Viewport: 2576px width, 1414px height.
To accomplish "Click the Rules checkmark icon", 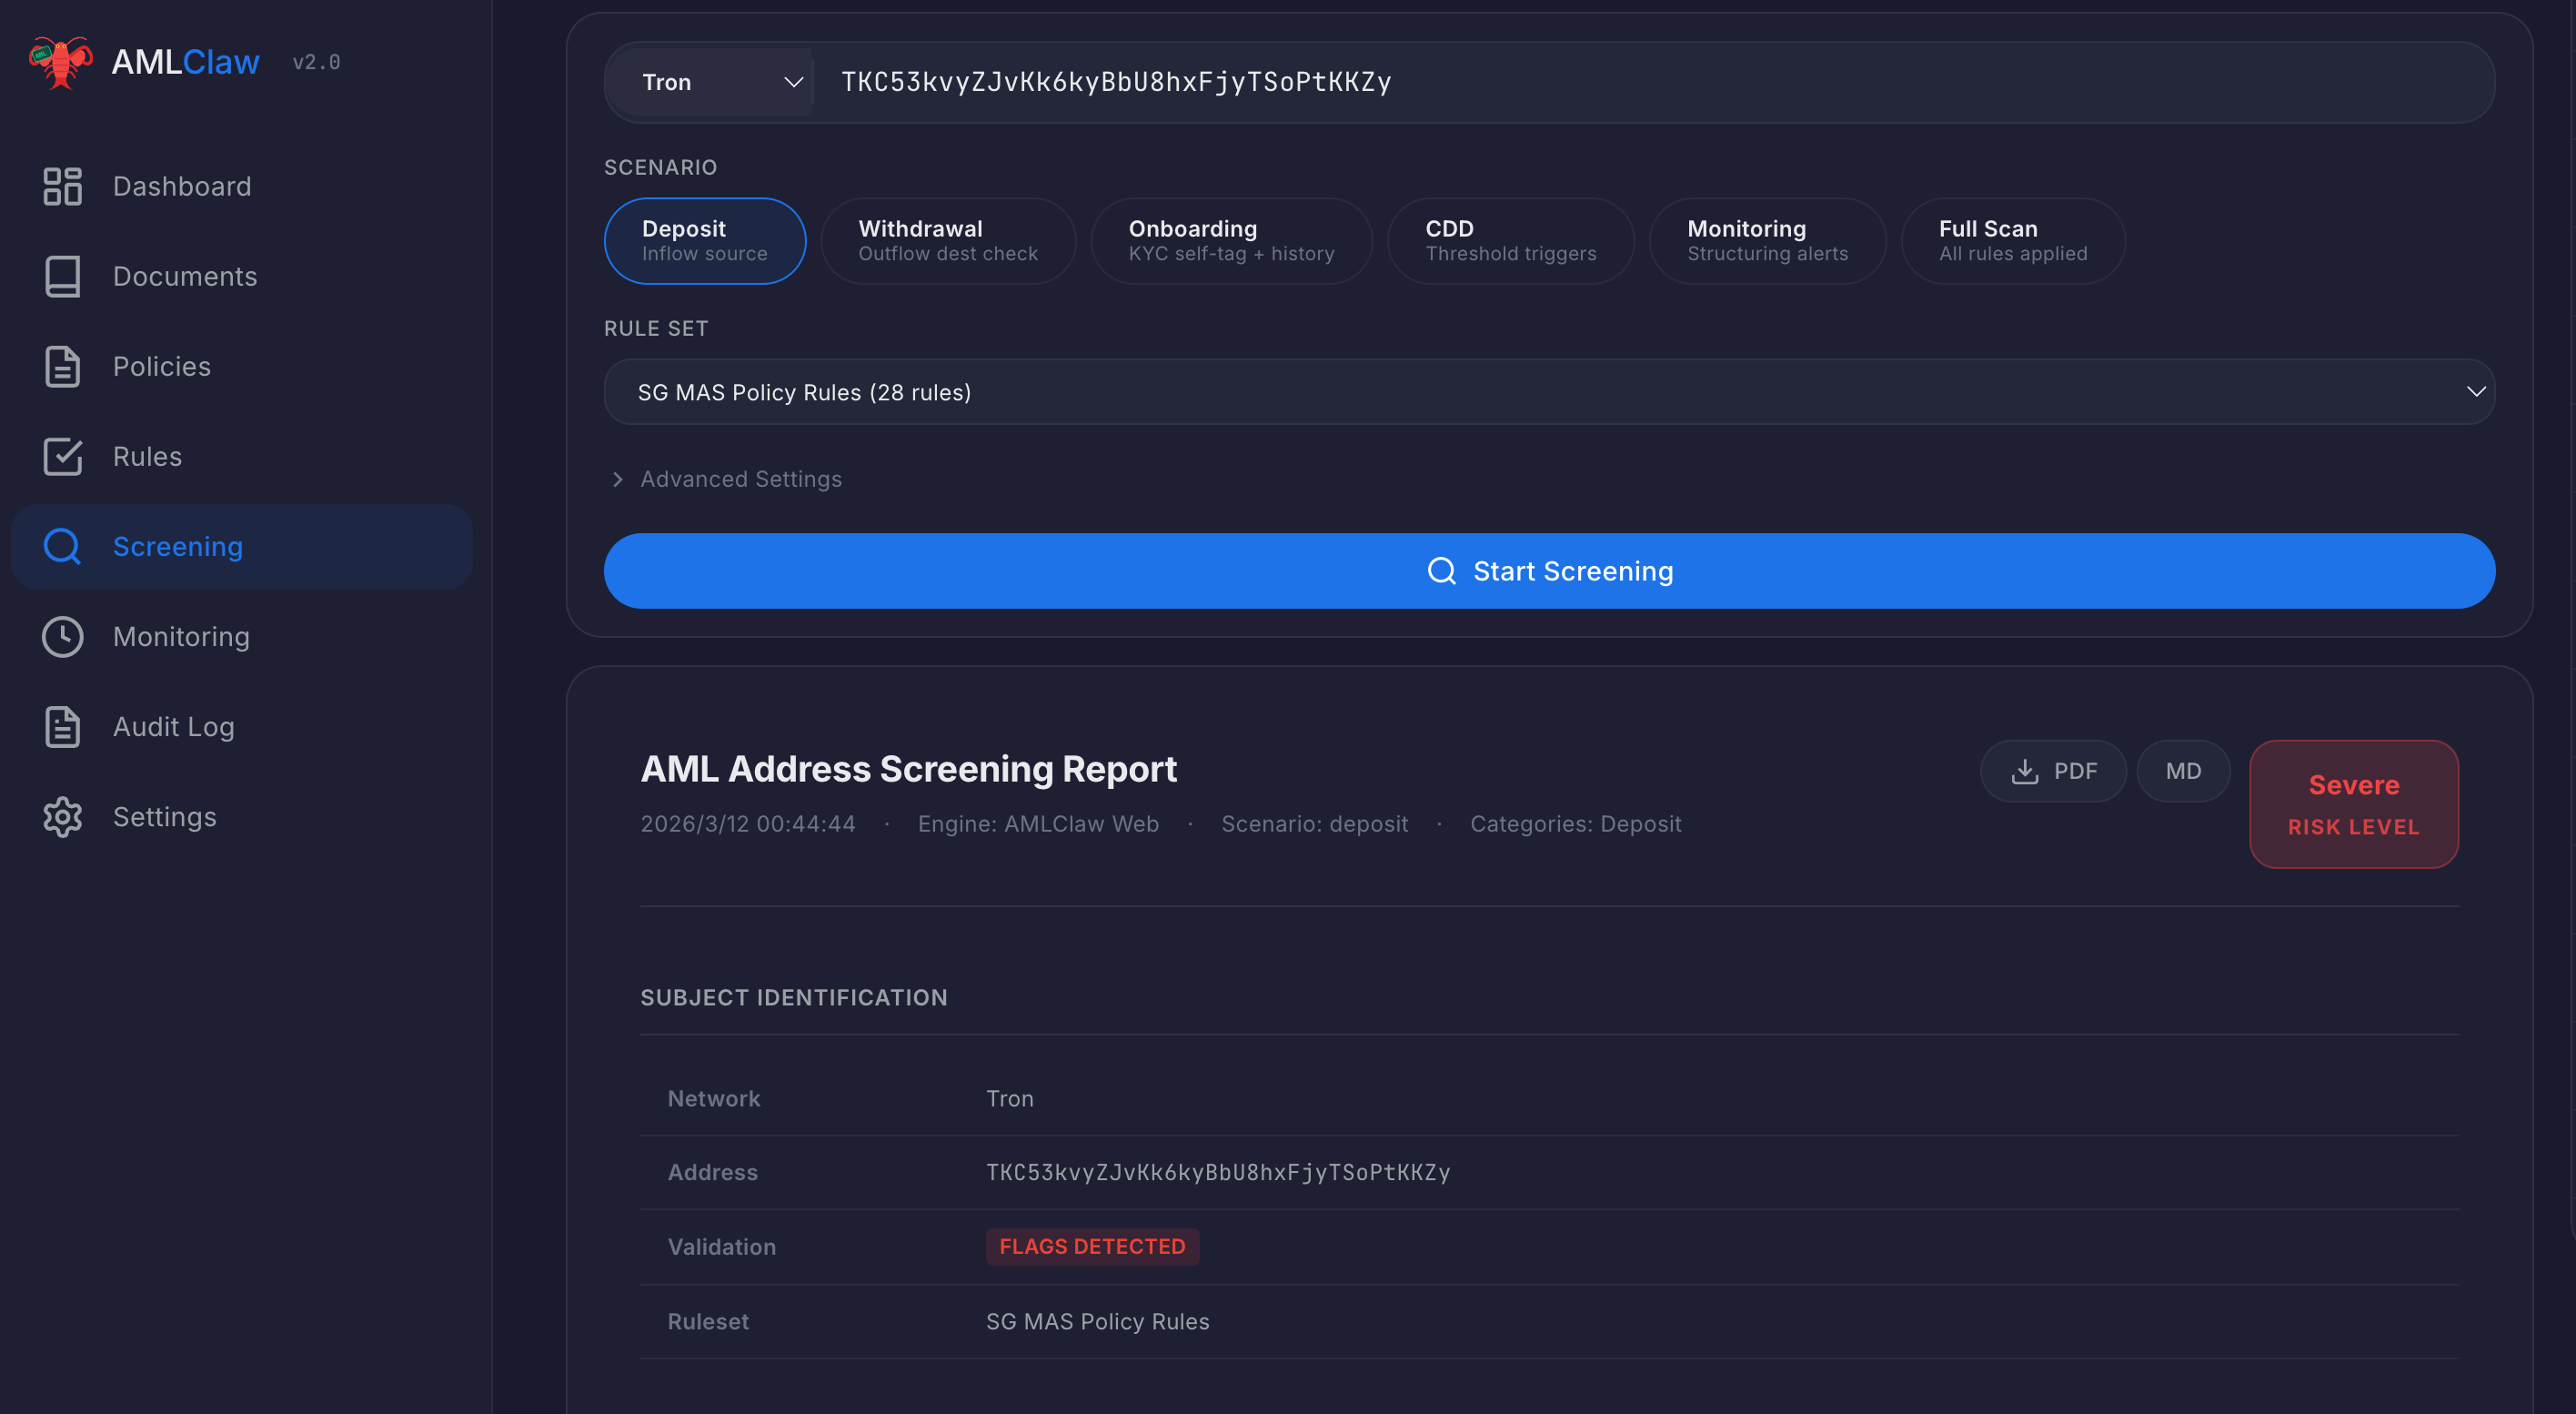I will [x=62, y=456].
